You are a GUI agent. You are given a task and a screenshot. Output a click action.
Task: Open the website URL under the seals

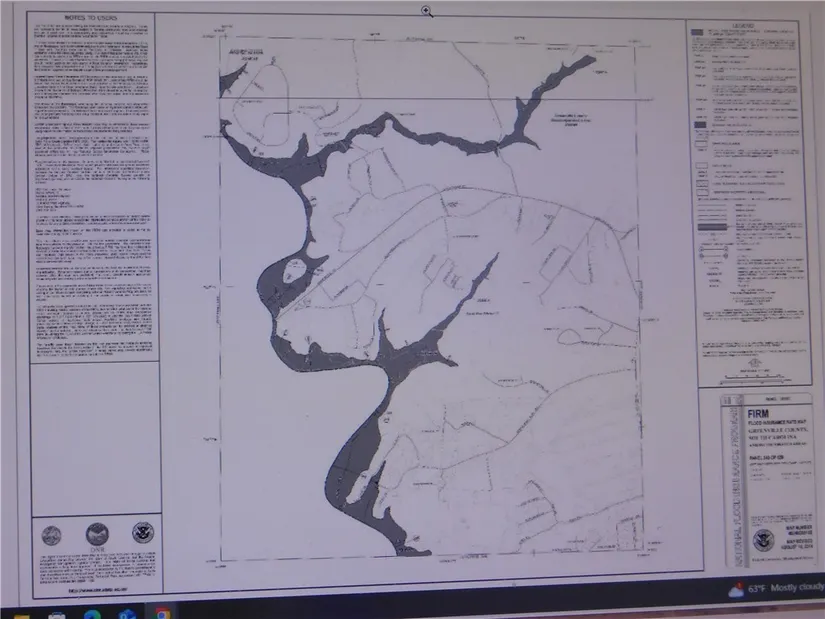tap(96, 589)
